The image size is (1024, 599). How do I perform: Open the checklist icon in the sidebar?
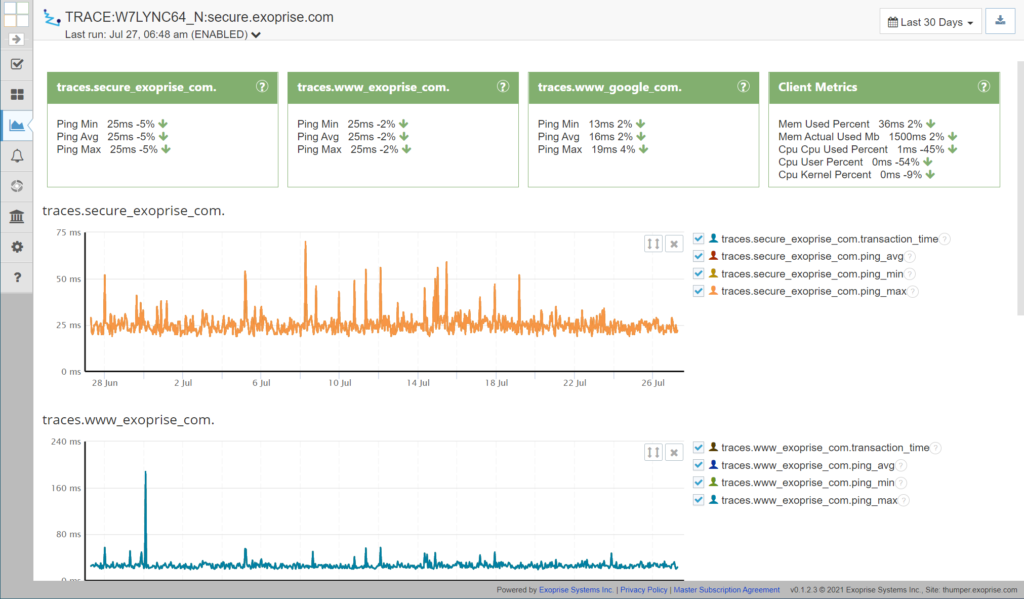17,64
